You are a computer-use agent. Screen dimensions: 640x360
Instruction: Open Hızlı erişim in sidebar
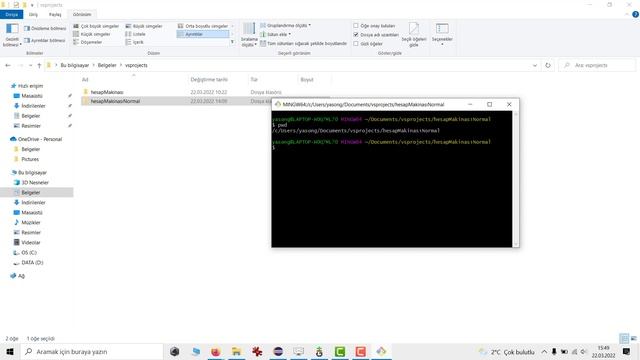pos(30,86)
